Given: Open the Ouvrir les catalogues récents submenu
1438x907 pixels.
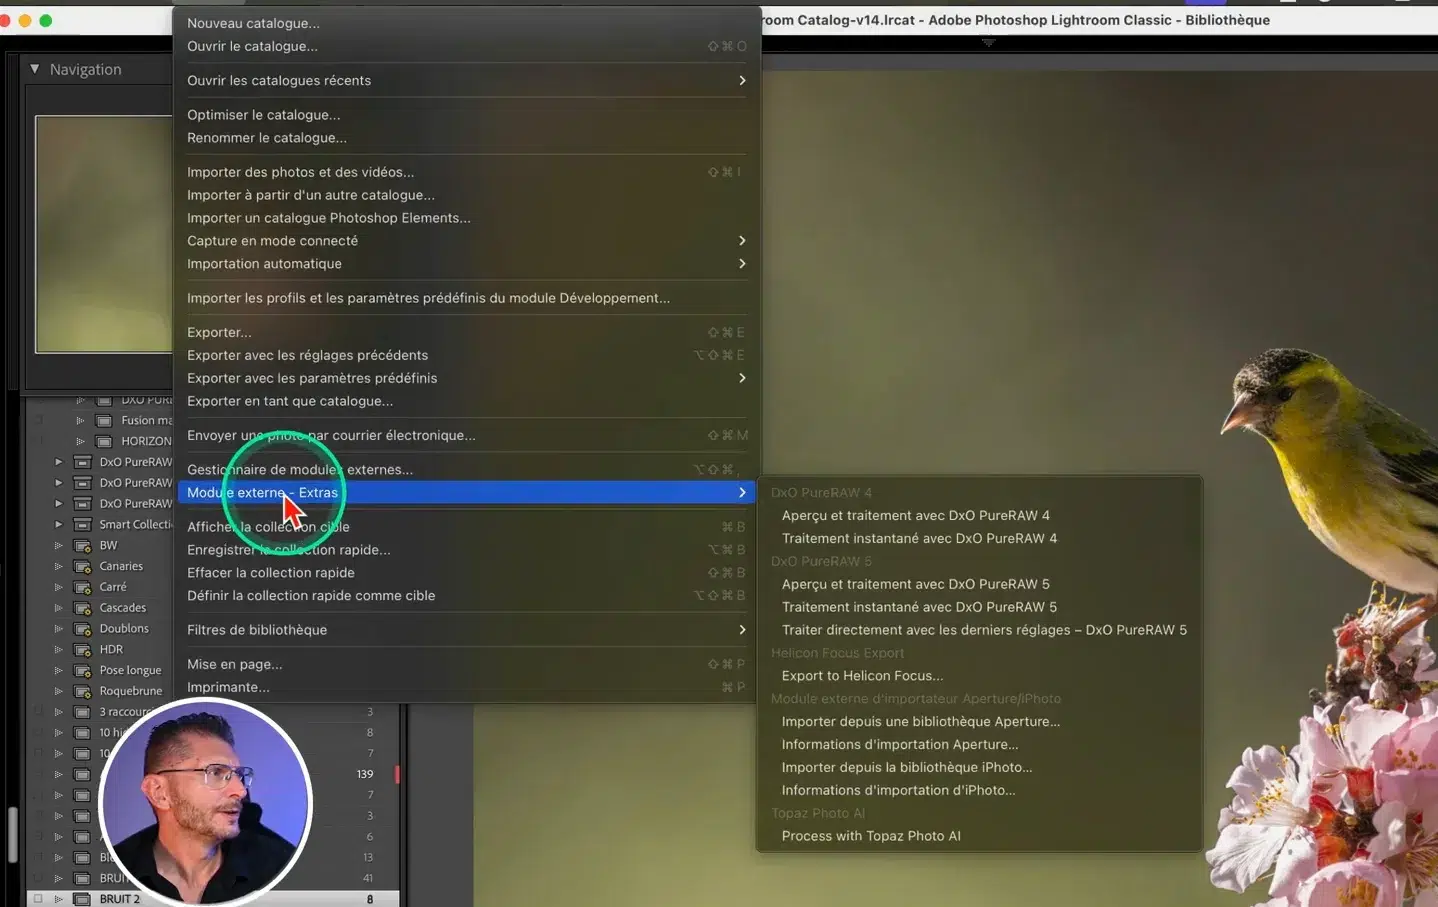Looking at the screenshot, I should click(466, 80).
